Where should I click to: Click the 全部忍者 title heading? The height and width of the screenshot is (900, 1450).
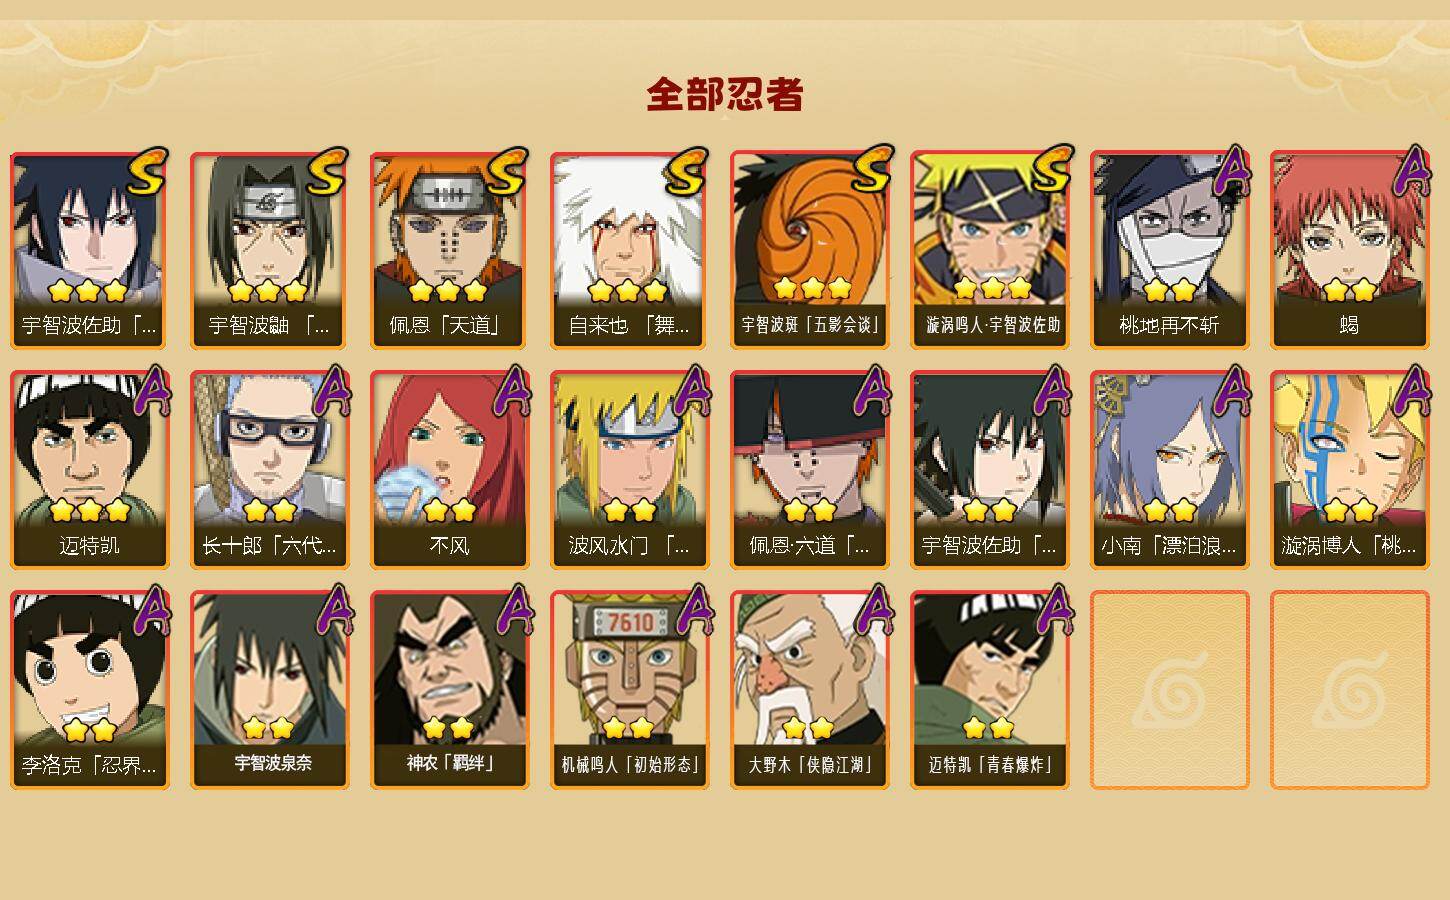click(x=725, y=95)
